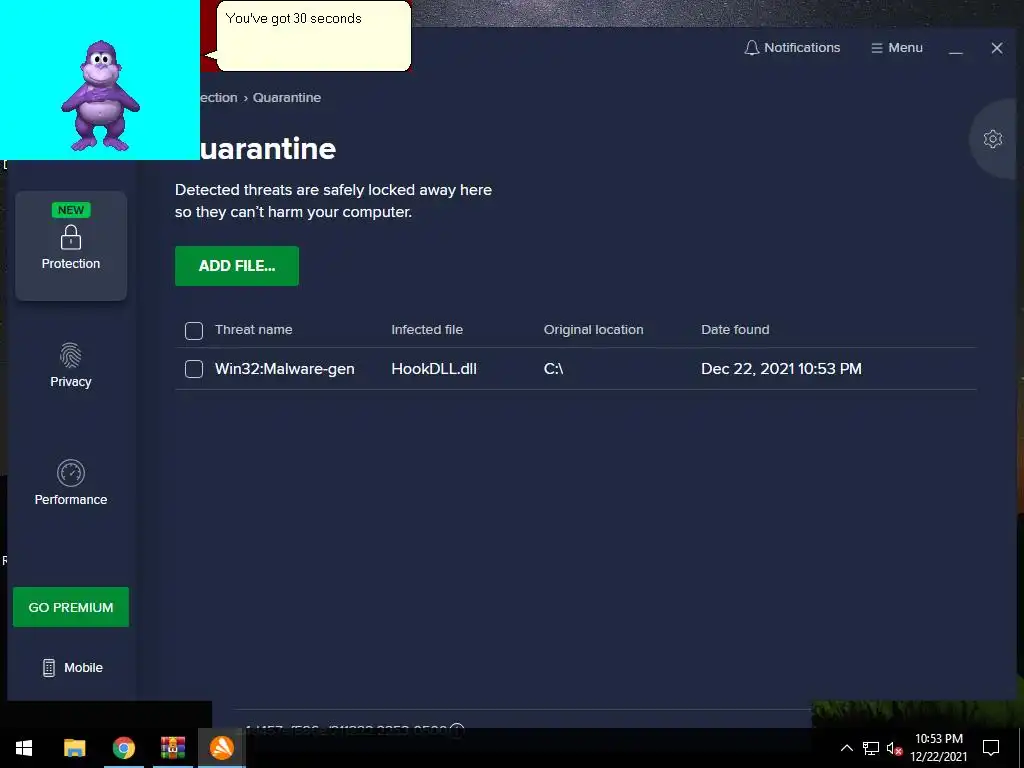Screen dimensions: 1024x768
Task: Open the Protection section in sidebar
Action: click(x=71, y=246)
